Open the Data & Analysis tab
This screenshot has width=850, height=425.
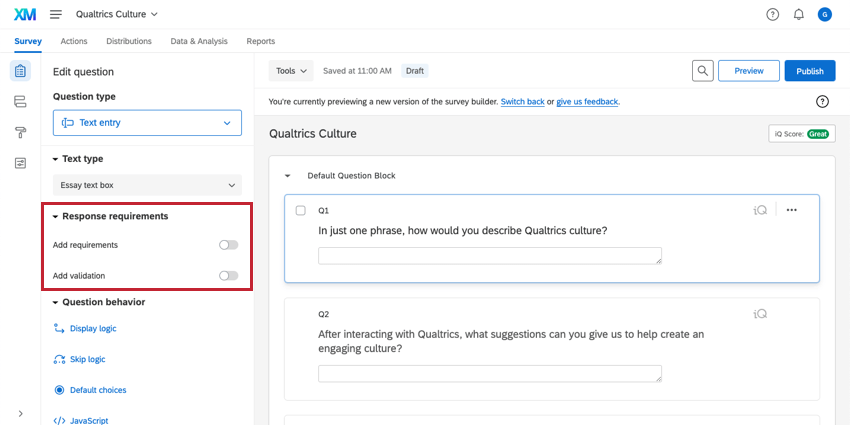pyautogui.click(x=199, y=41)
